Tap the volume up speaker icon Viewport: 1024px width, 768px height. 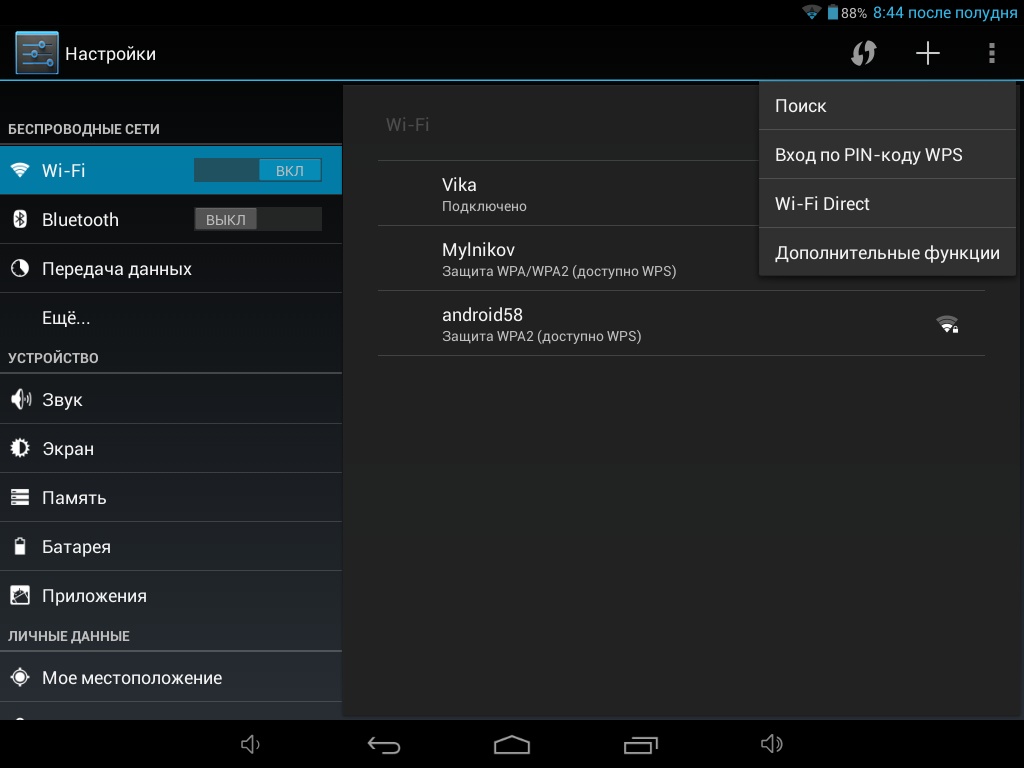[771, 745]
